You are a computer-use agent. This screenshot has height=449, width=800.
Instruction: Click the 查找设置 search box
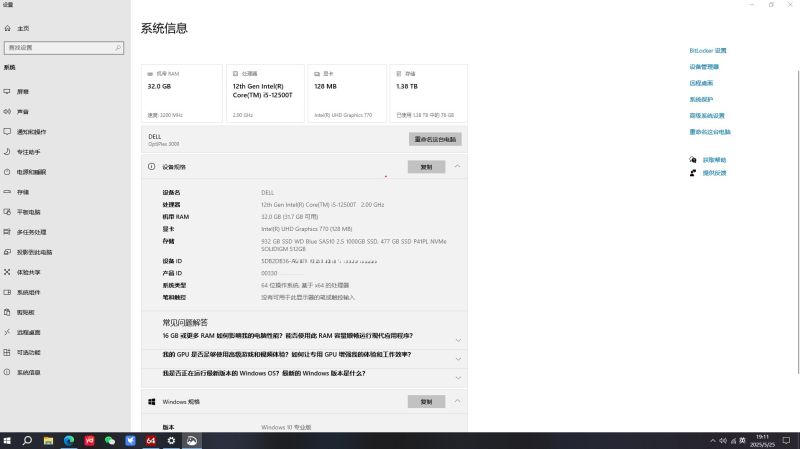(64, 47)
